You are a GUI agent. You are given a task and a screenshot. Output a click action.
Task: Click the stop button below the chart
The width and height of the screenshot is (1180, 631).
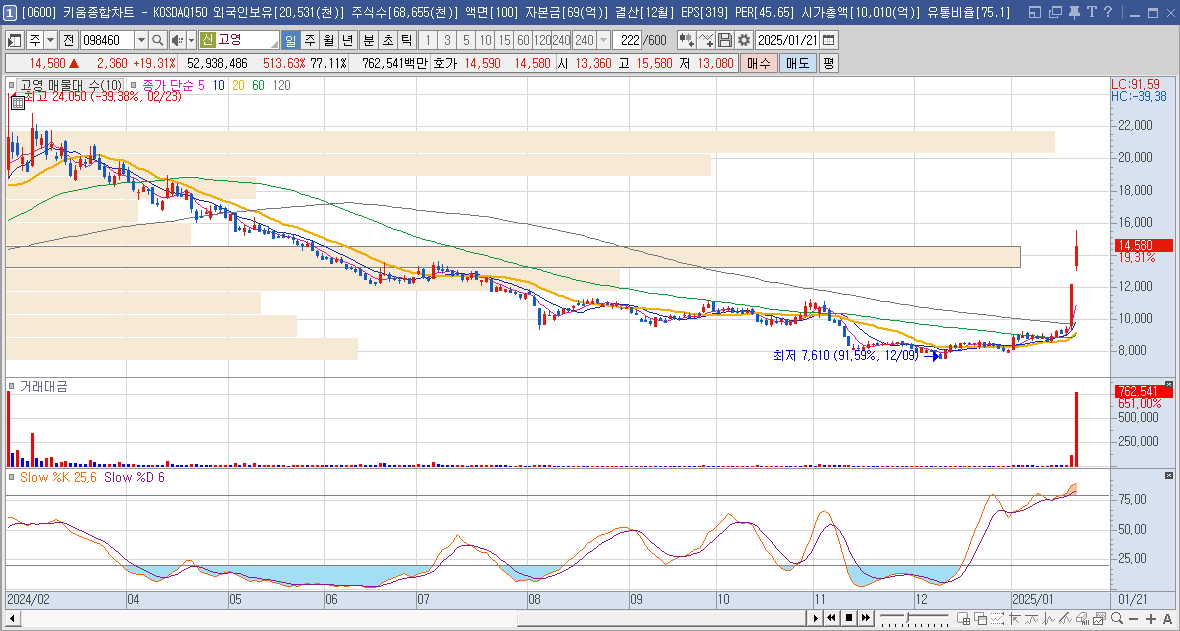click(849, 618)
